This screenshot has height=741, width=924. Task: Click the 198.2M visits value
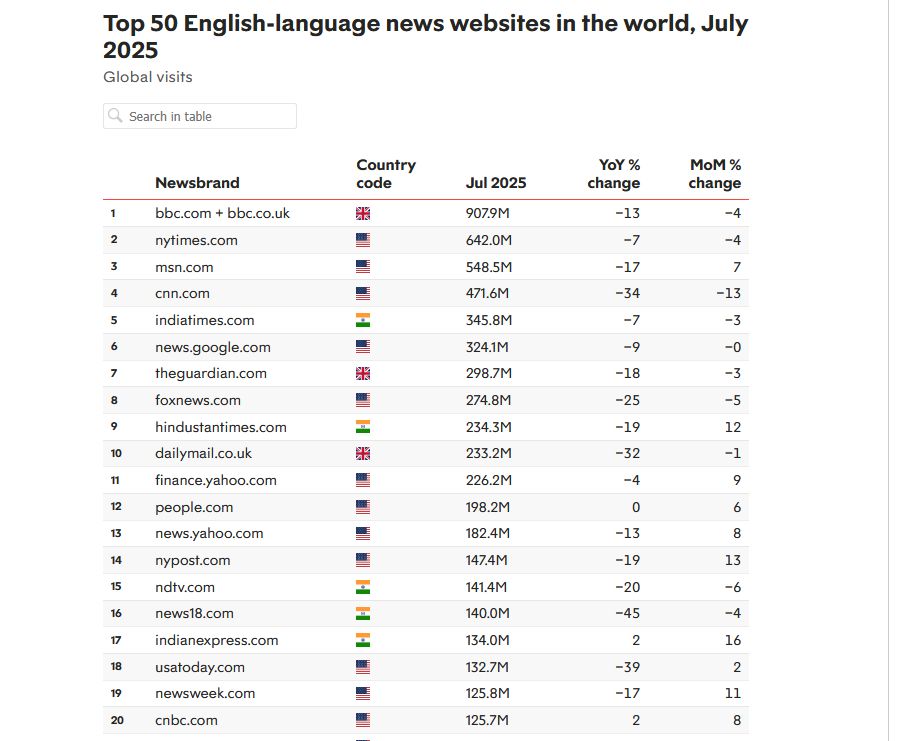tap(488, 508)
